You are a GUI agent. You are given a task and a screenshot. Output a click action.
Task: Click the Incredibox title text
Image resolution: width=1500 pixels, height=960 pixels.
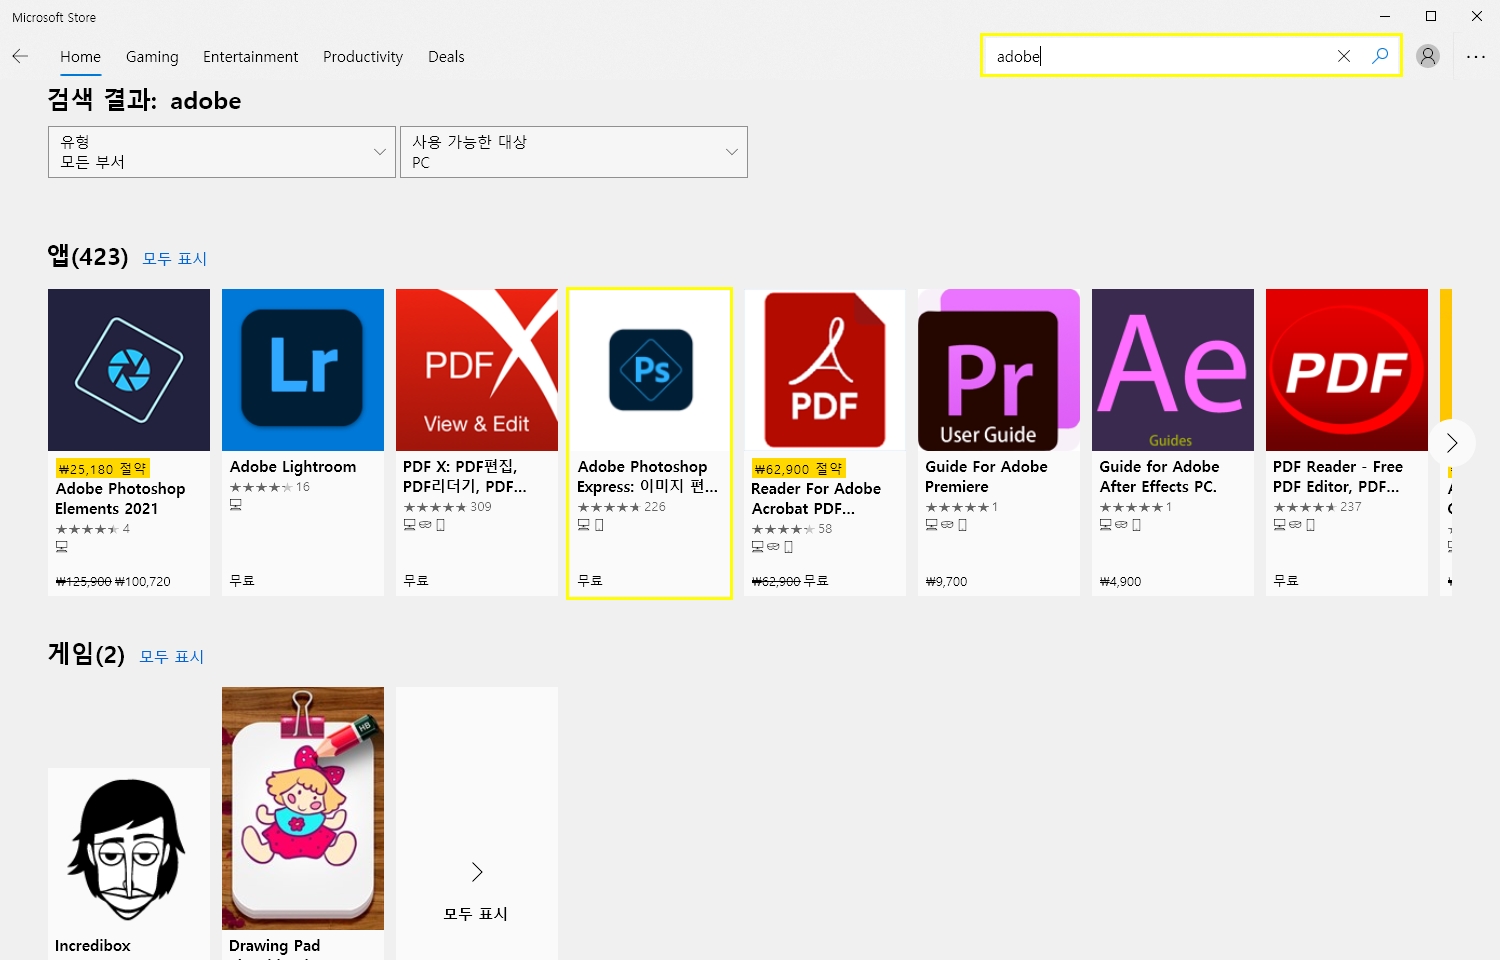pos(93,946)
